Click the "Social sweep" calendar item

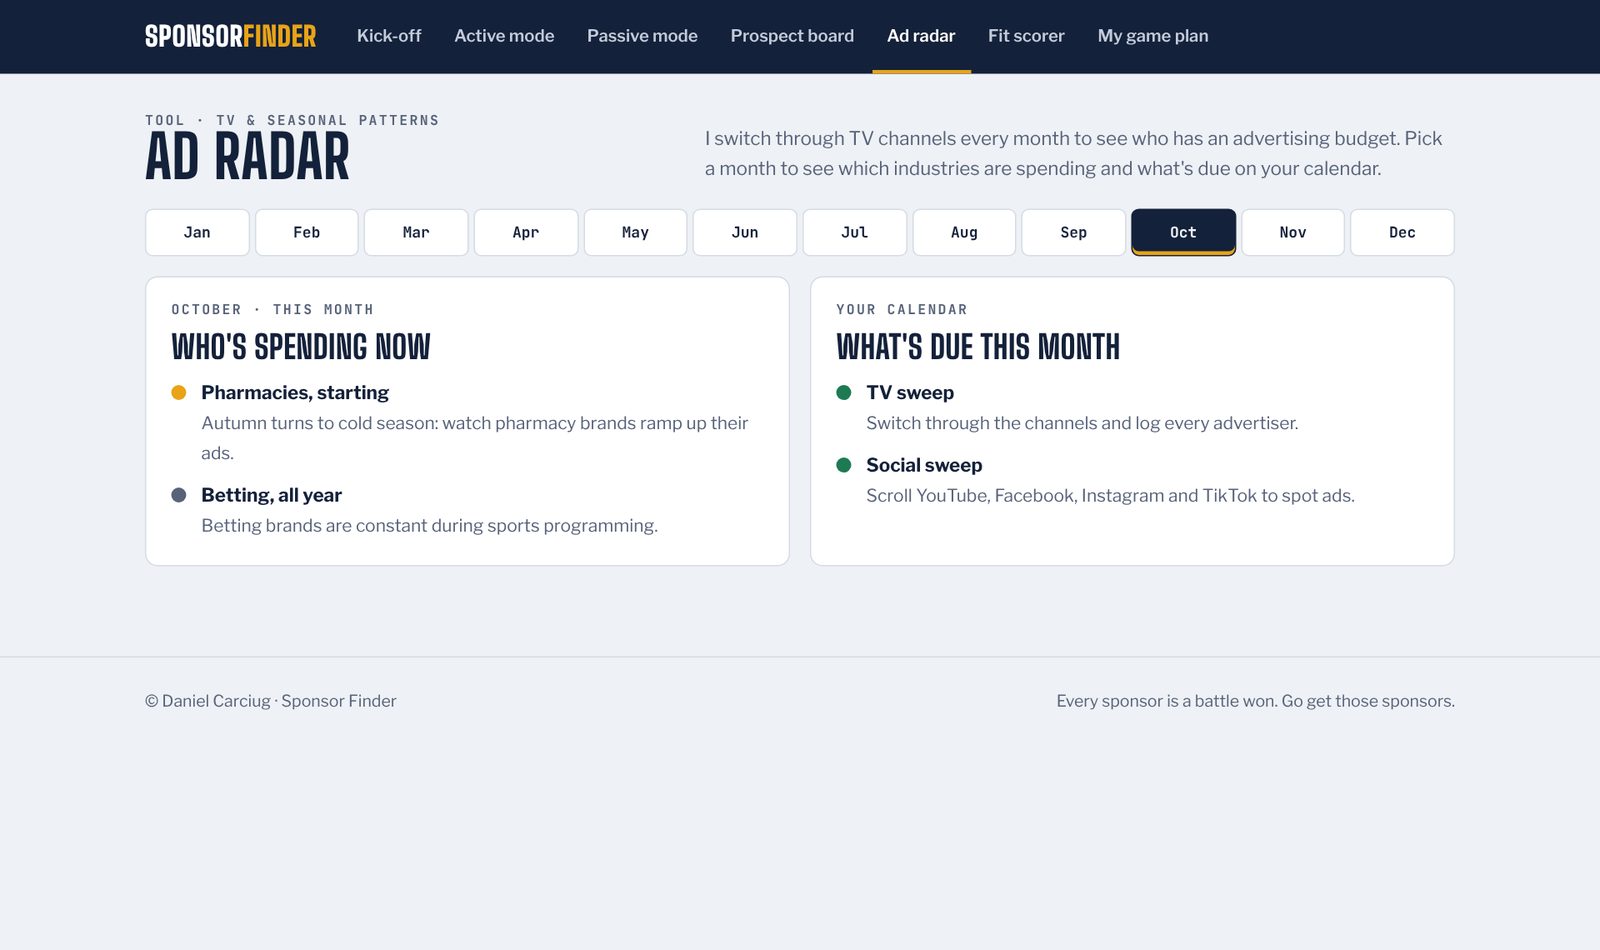(924, 465)
